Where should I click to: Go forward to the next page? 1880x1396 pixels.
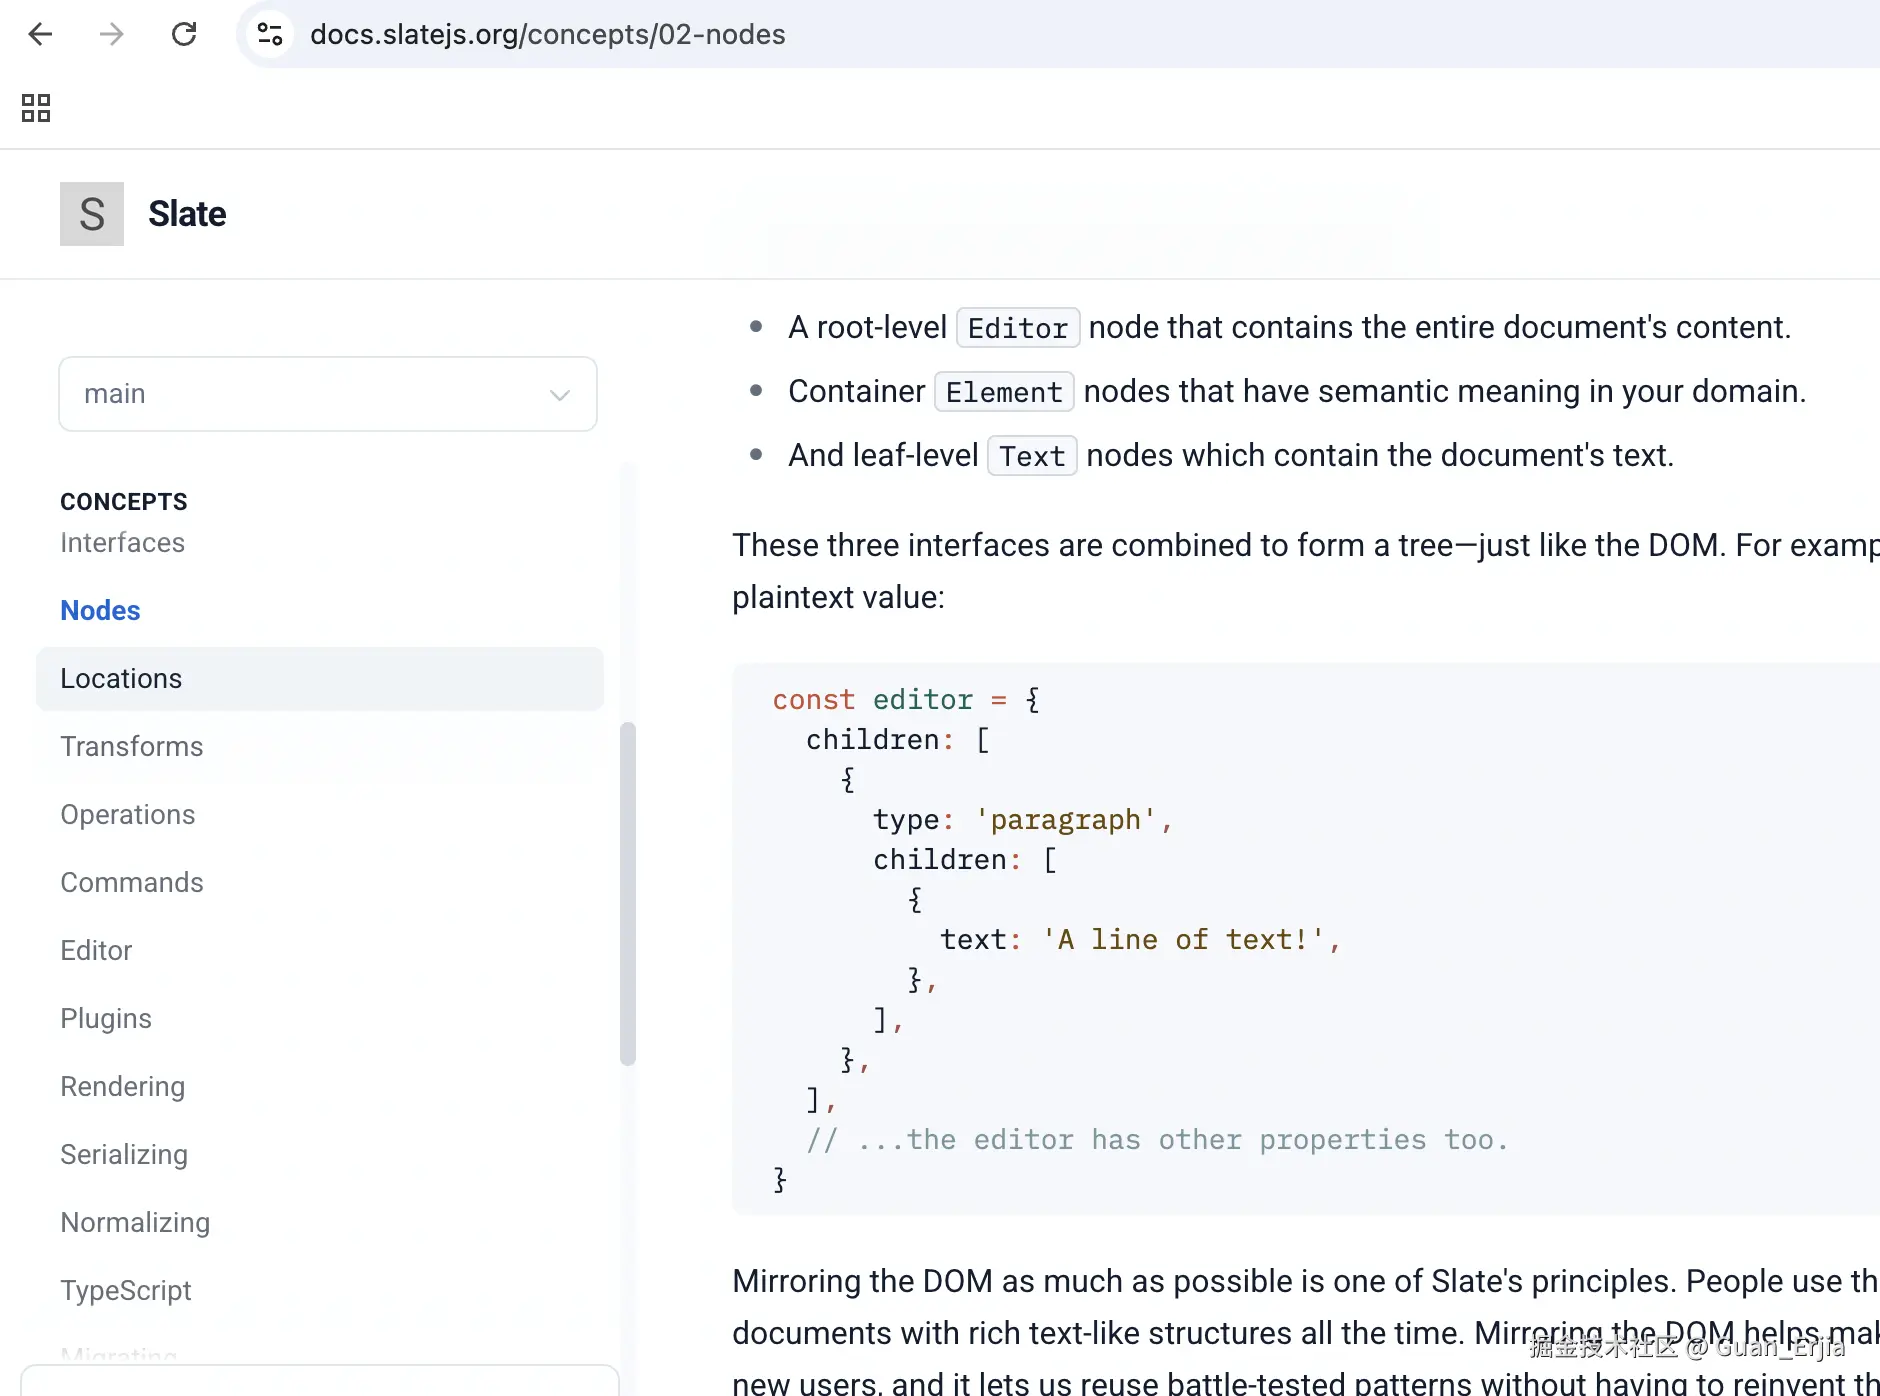112,34
